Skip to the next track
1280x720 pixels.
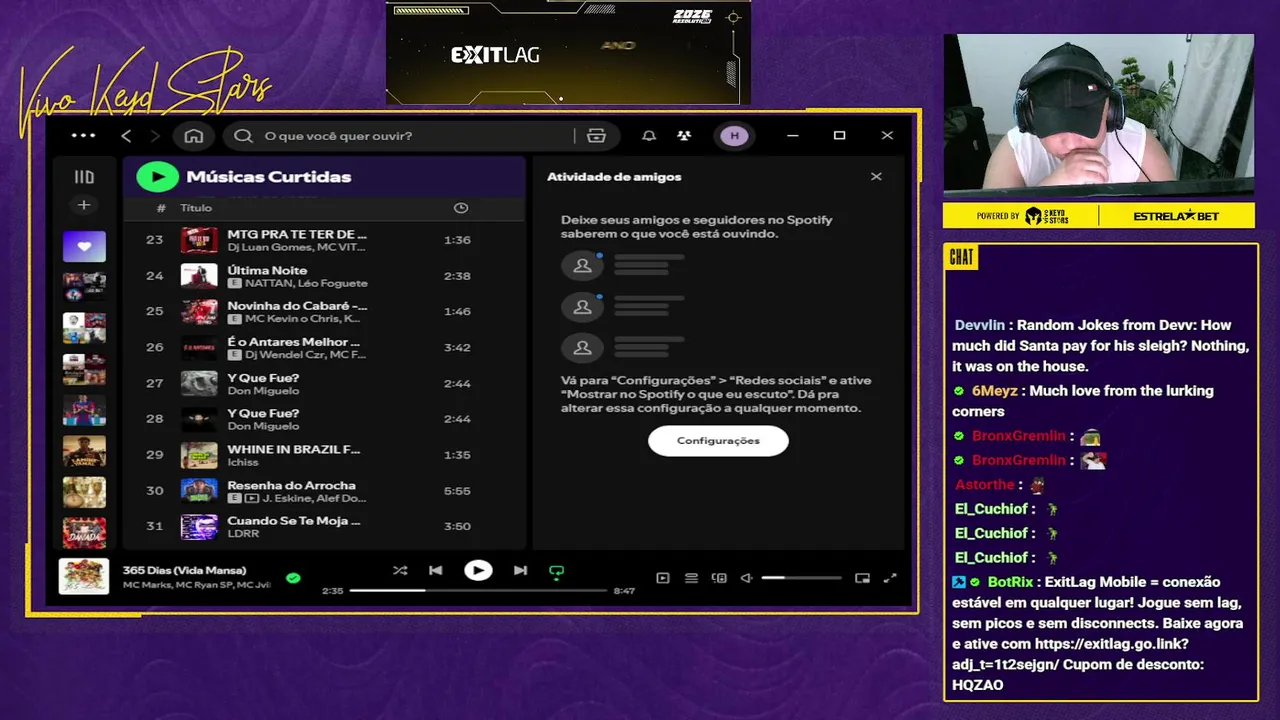520,571
